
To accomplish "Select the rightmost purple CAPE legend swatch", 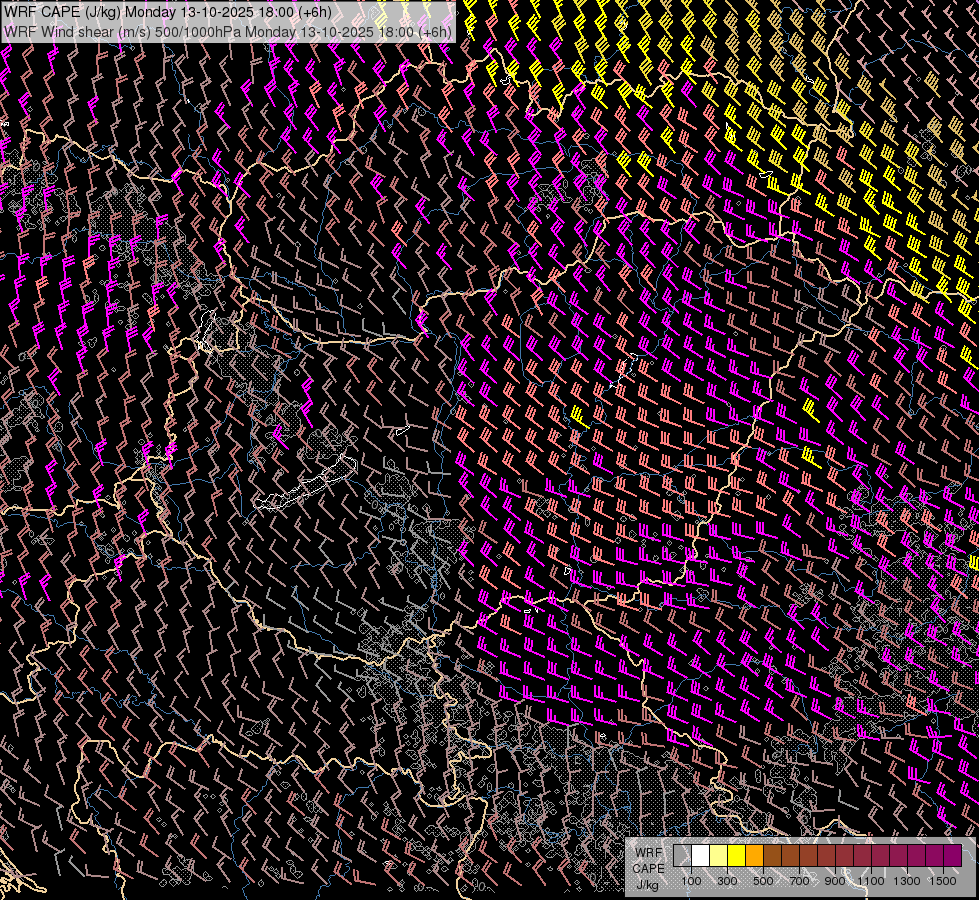I will [952, 855].
